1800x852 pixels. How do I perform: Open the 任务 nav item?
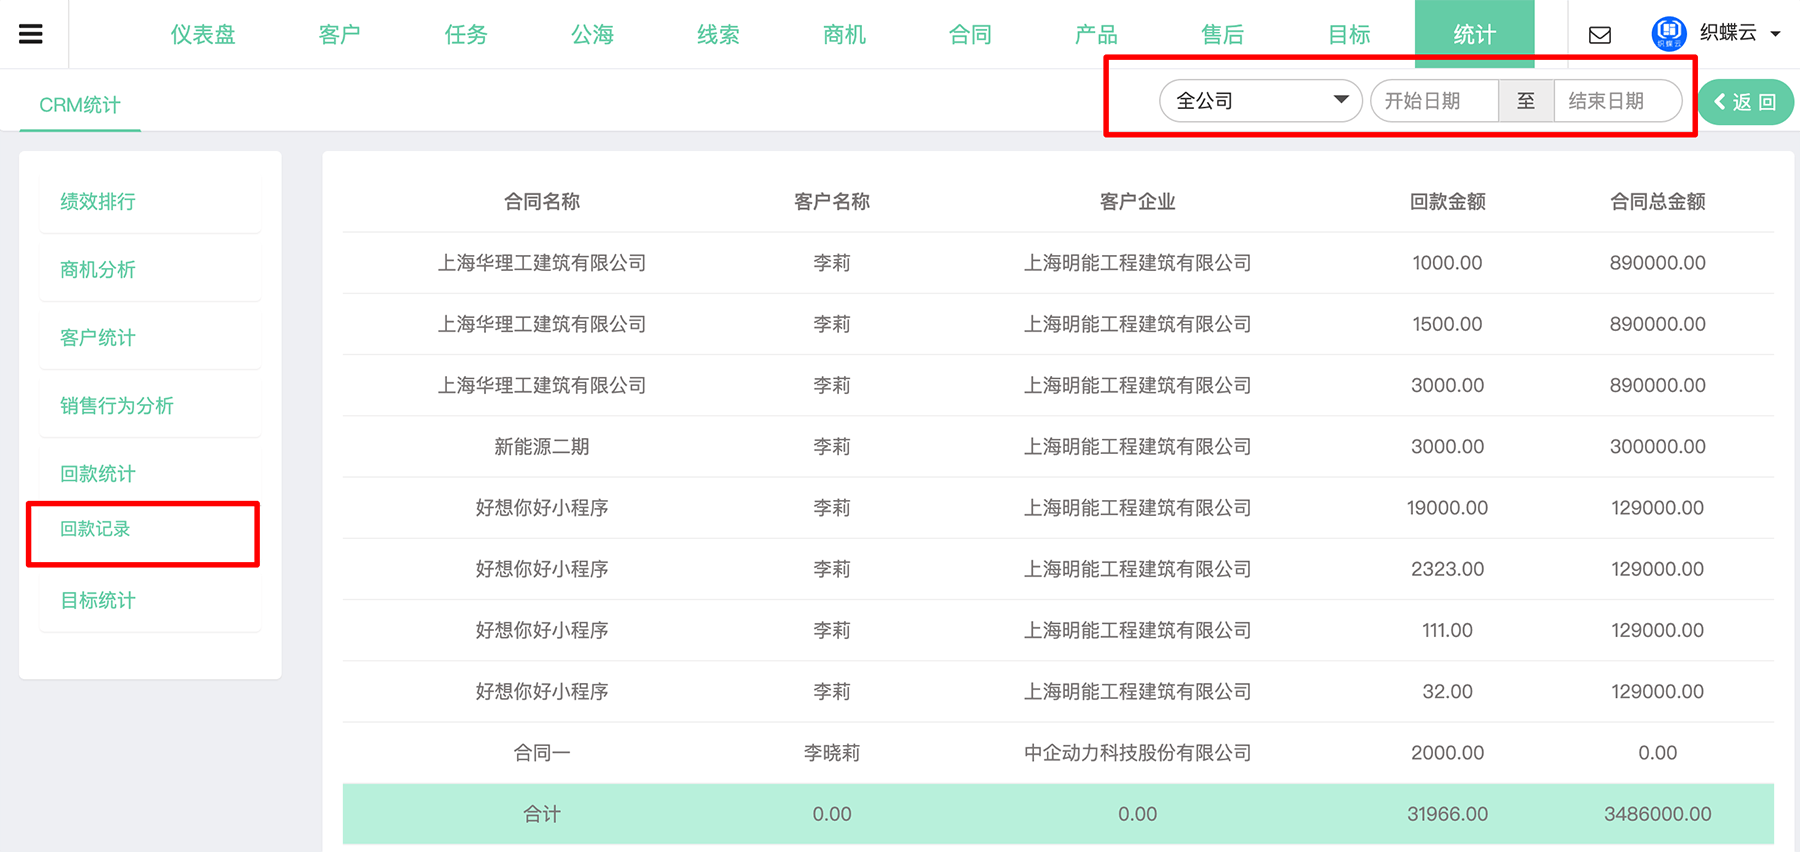[466, 35]
